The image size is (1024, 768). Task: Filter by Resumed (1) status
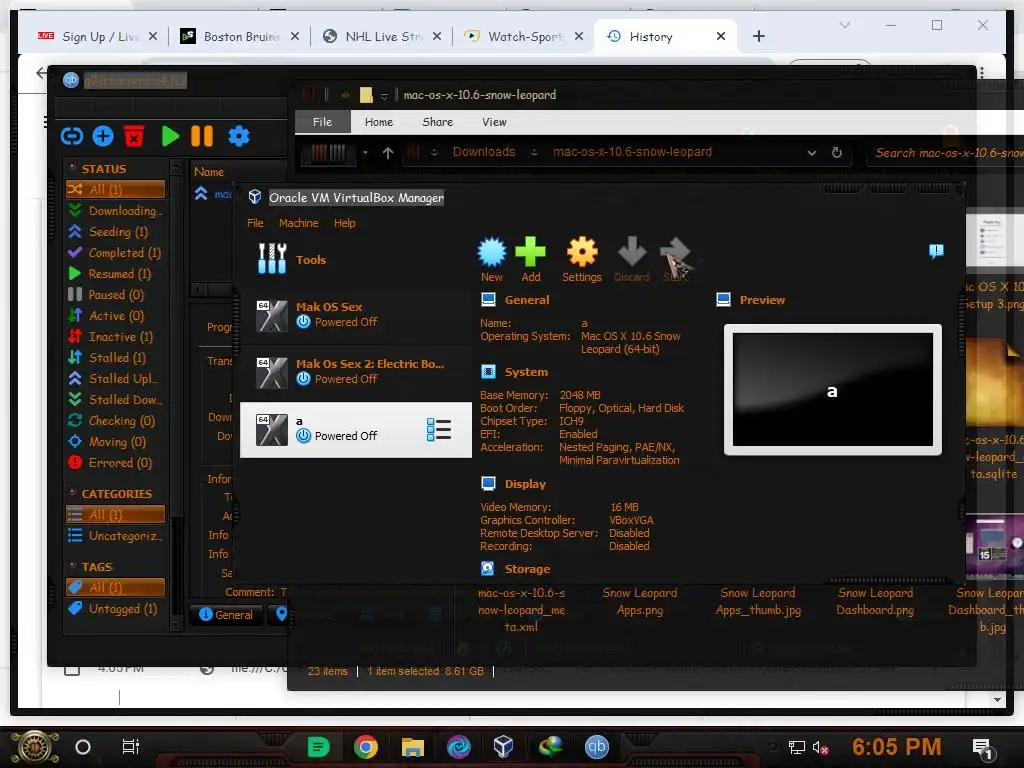[116, 274]
